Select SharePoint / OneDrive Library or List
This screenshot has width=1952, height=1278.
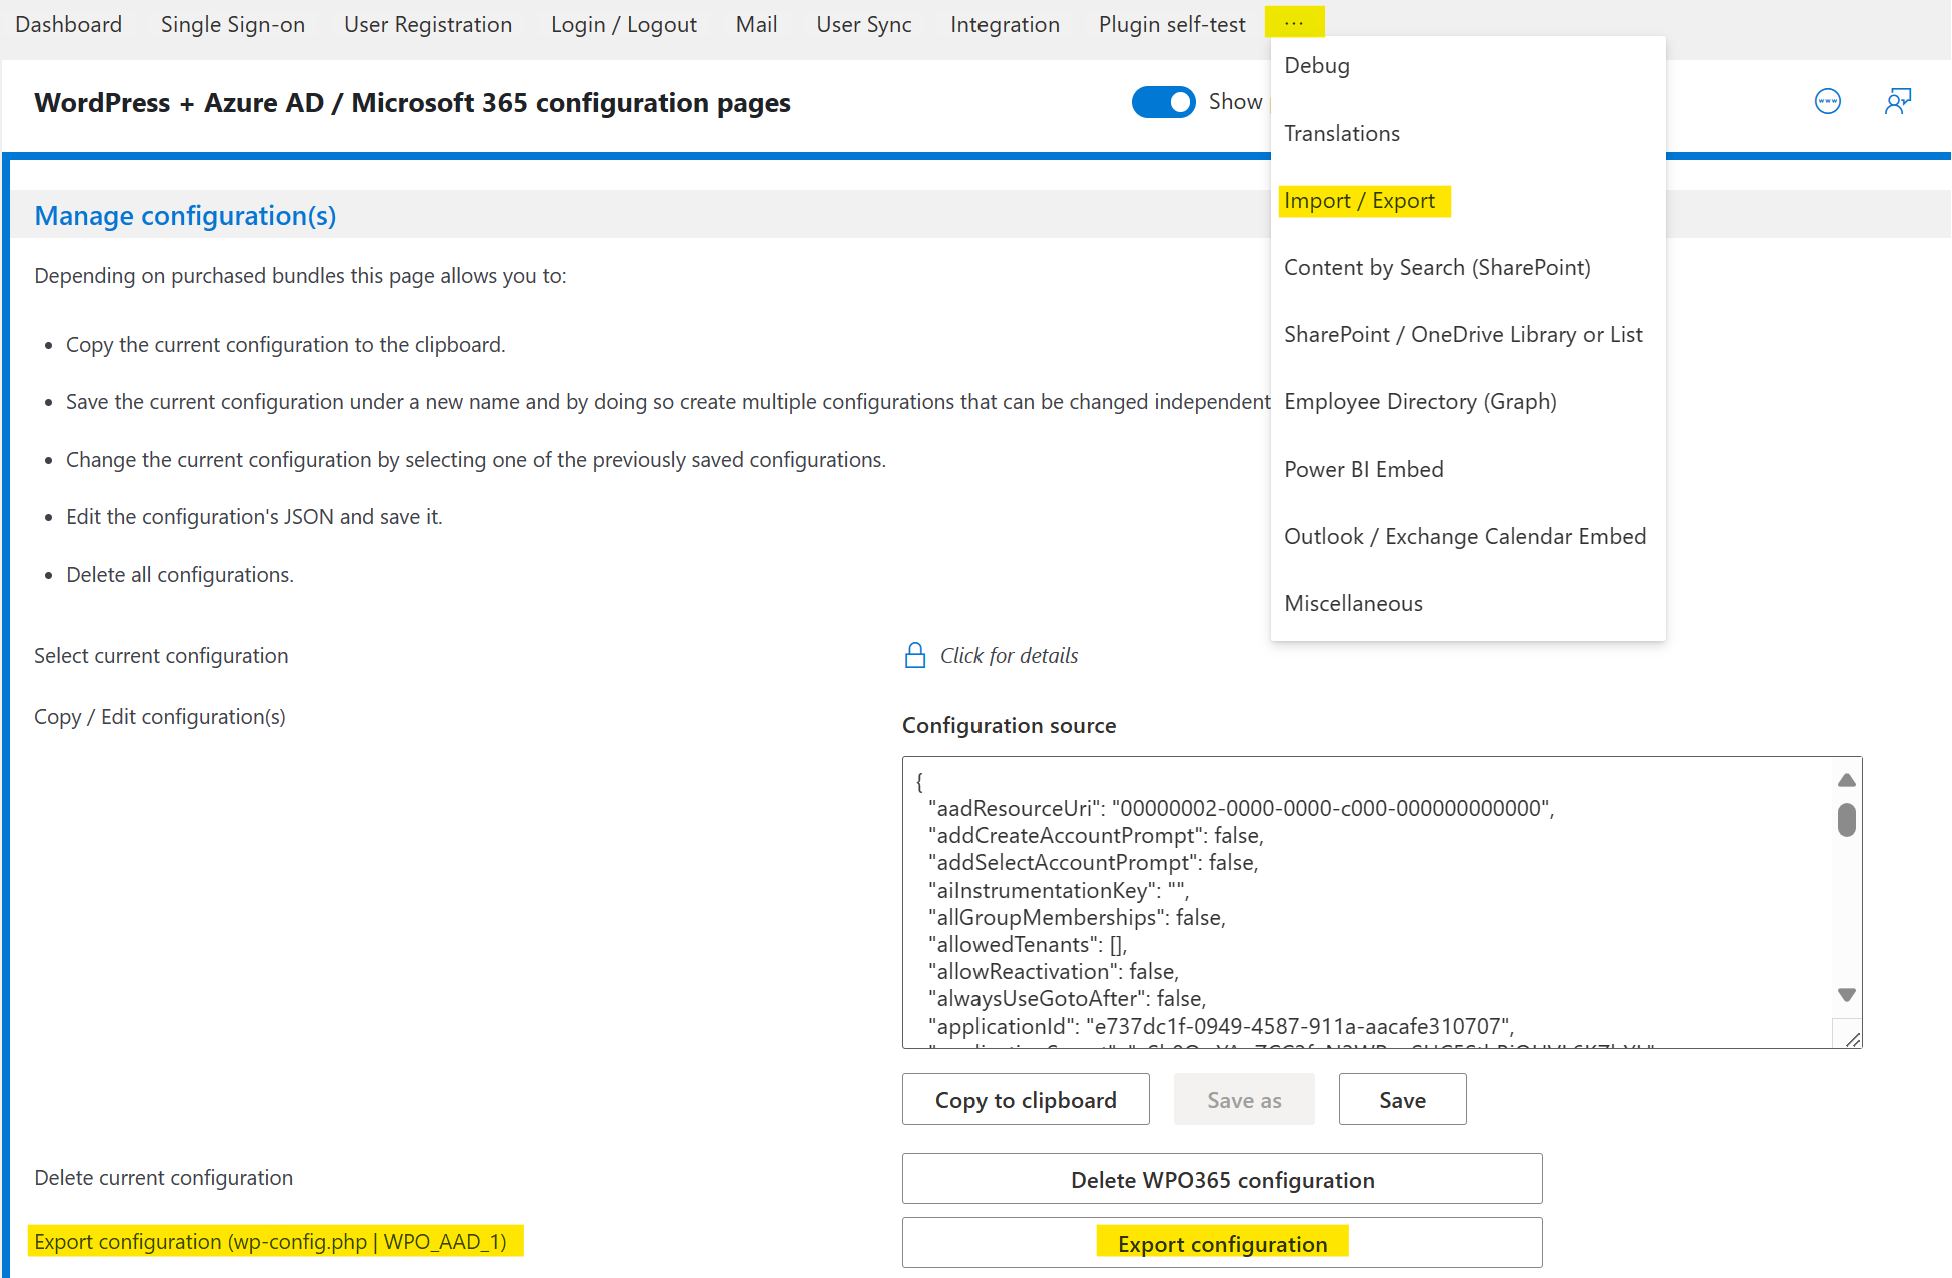pyautogui.click(x=1463, y=334)
